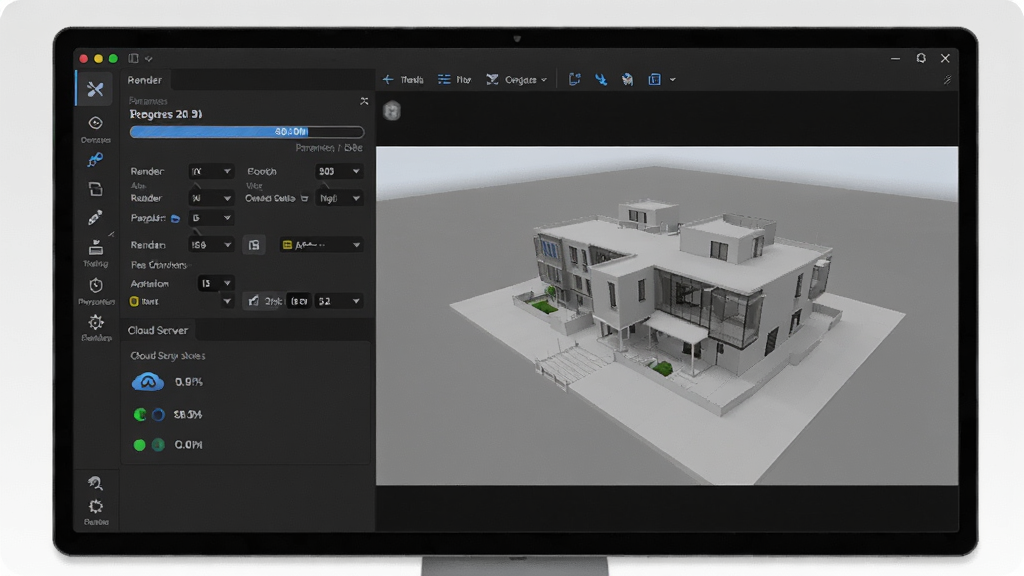Toggle the small cup icon next to Ngt dropdown
Image resolution: width=1024 pixels, height=576 pixels.
tap(304, 198)
